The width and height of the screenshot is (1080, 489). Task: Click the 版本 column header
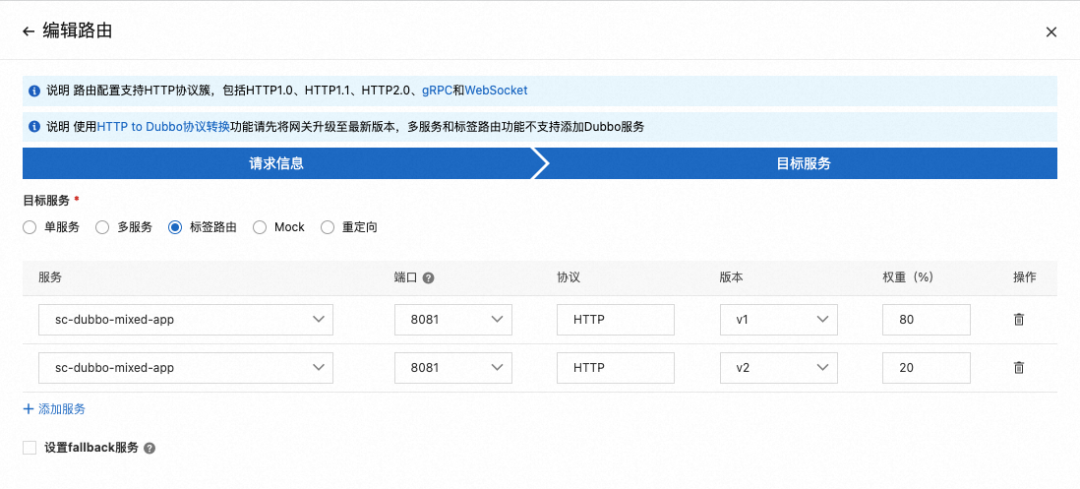coord(731,277)
